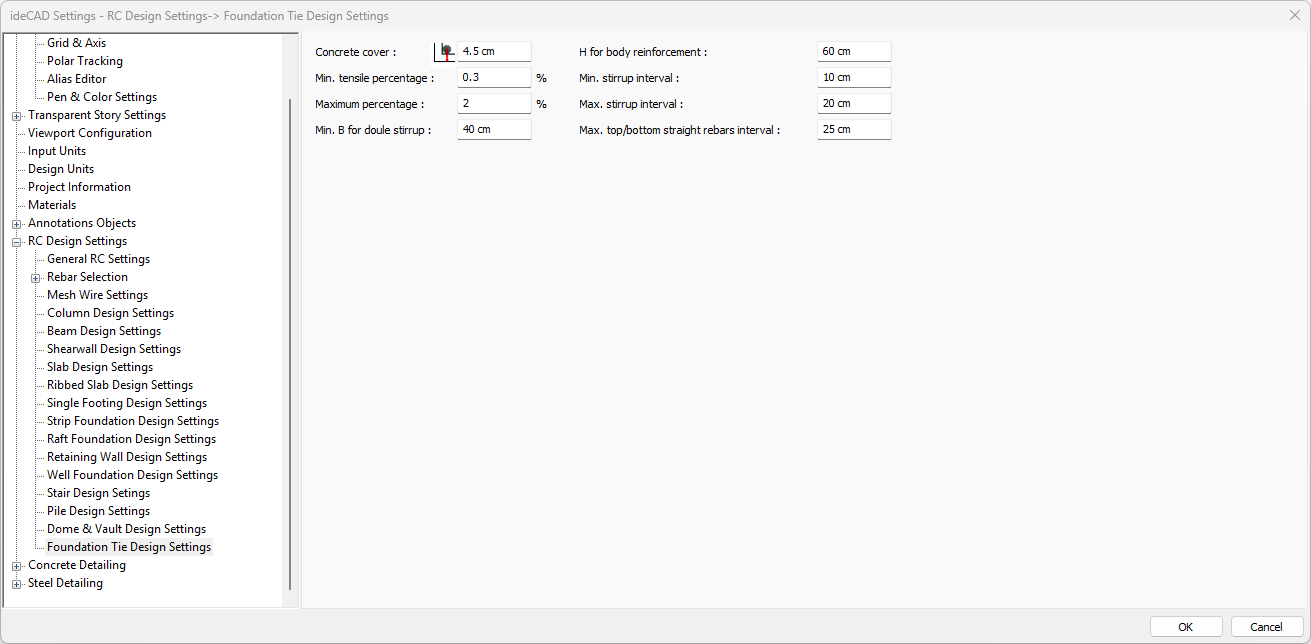Image resolution: width=1311 pixels, height=644 pixels.
Task: Expand the Transparent Story Settings node
Action: click(16, 115)
